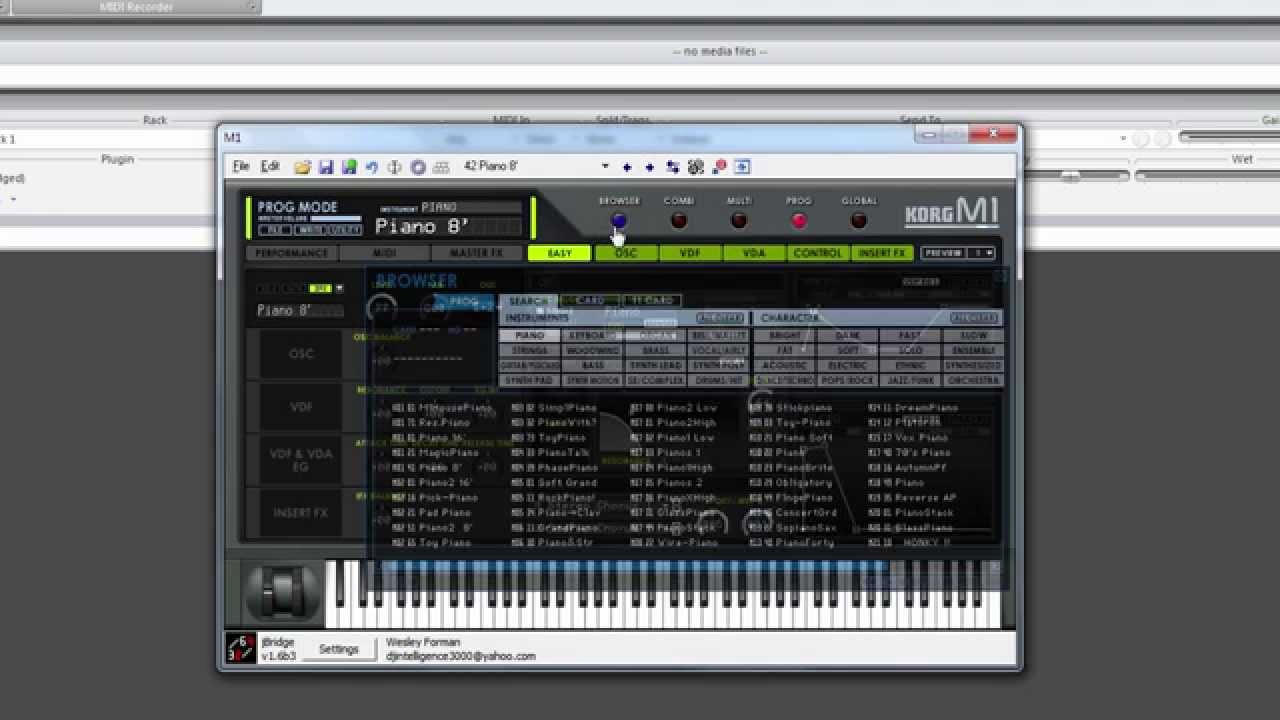Click the jBridge logo icon

[x=241, y=648]
